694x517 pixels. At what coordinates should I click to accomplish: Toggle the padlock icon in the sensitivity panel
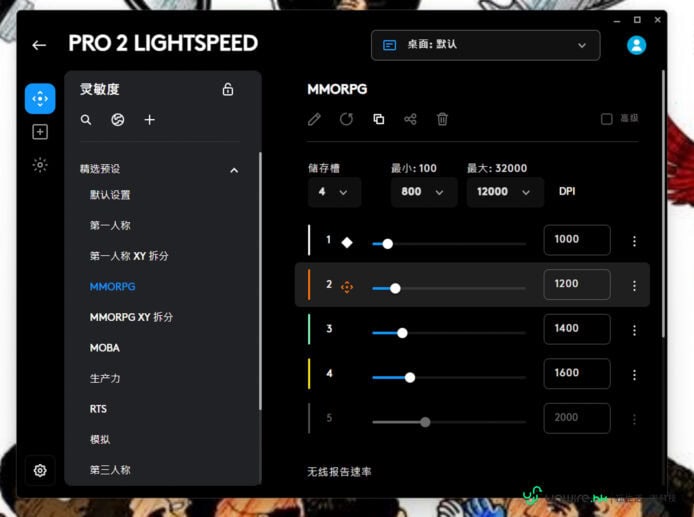point(228,89)
